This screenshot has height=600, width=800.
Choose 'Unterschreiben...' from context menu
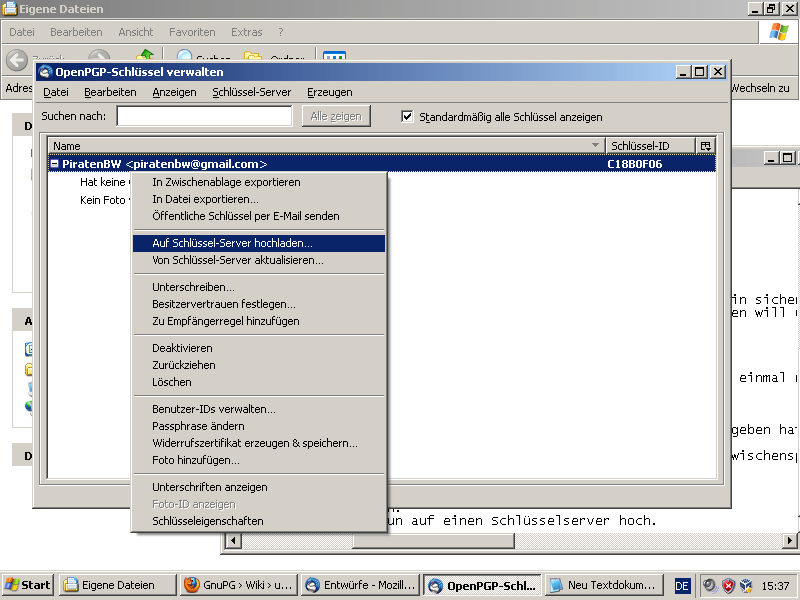coord(259,287)
